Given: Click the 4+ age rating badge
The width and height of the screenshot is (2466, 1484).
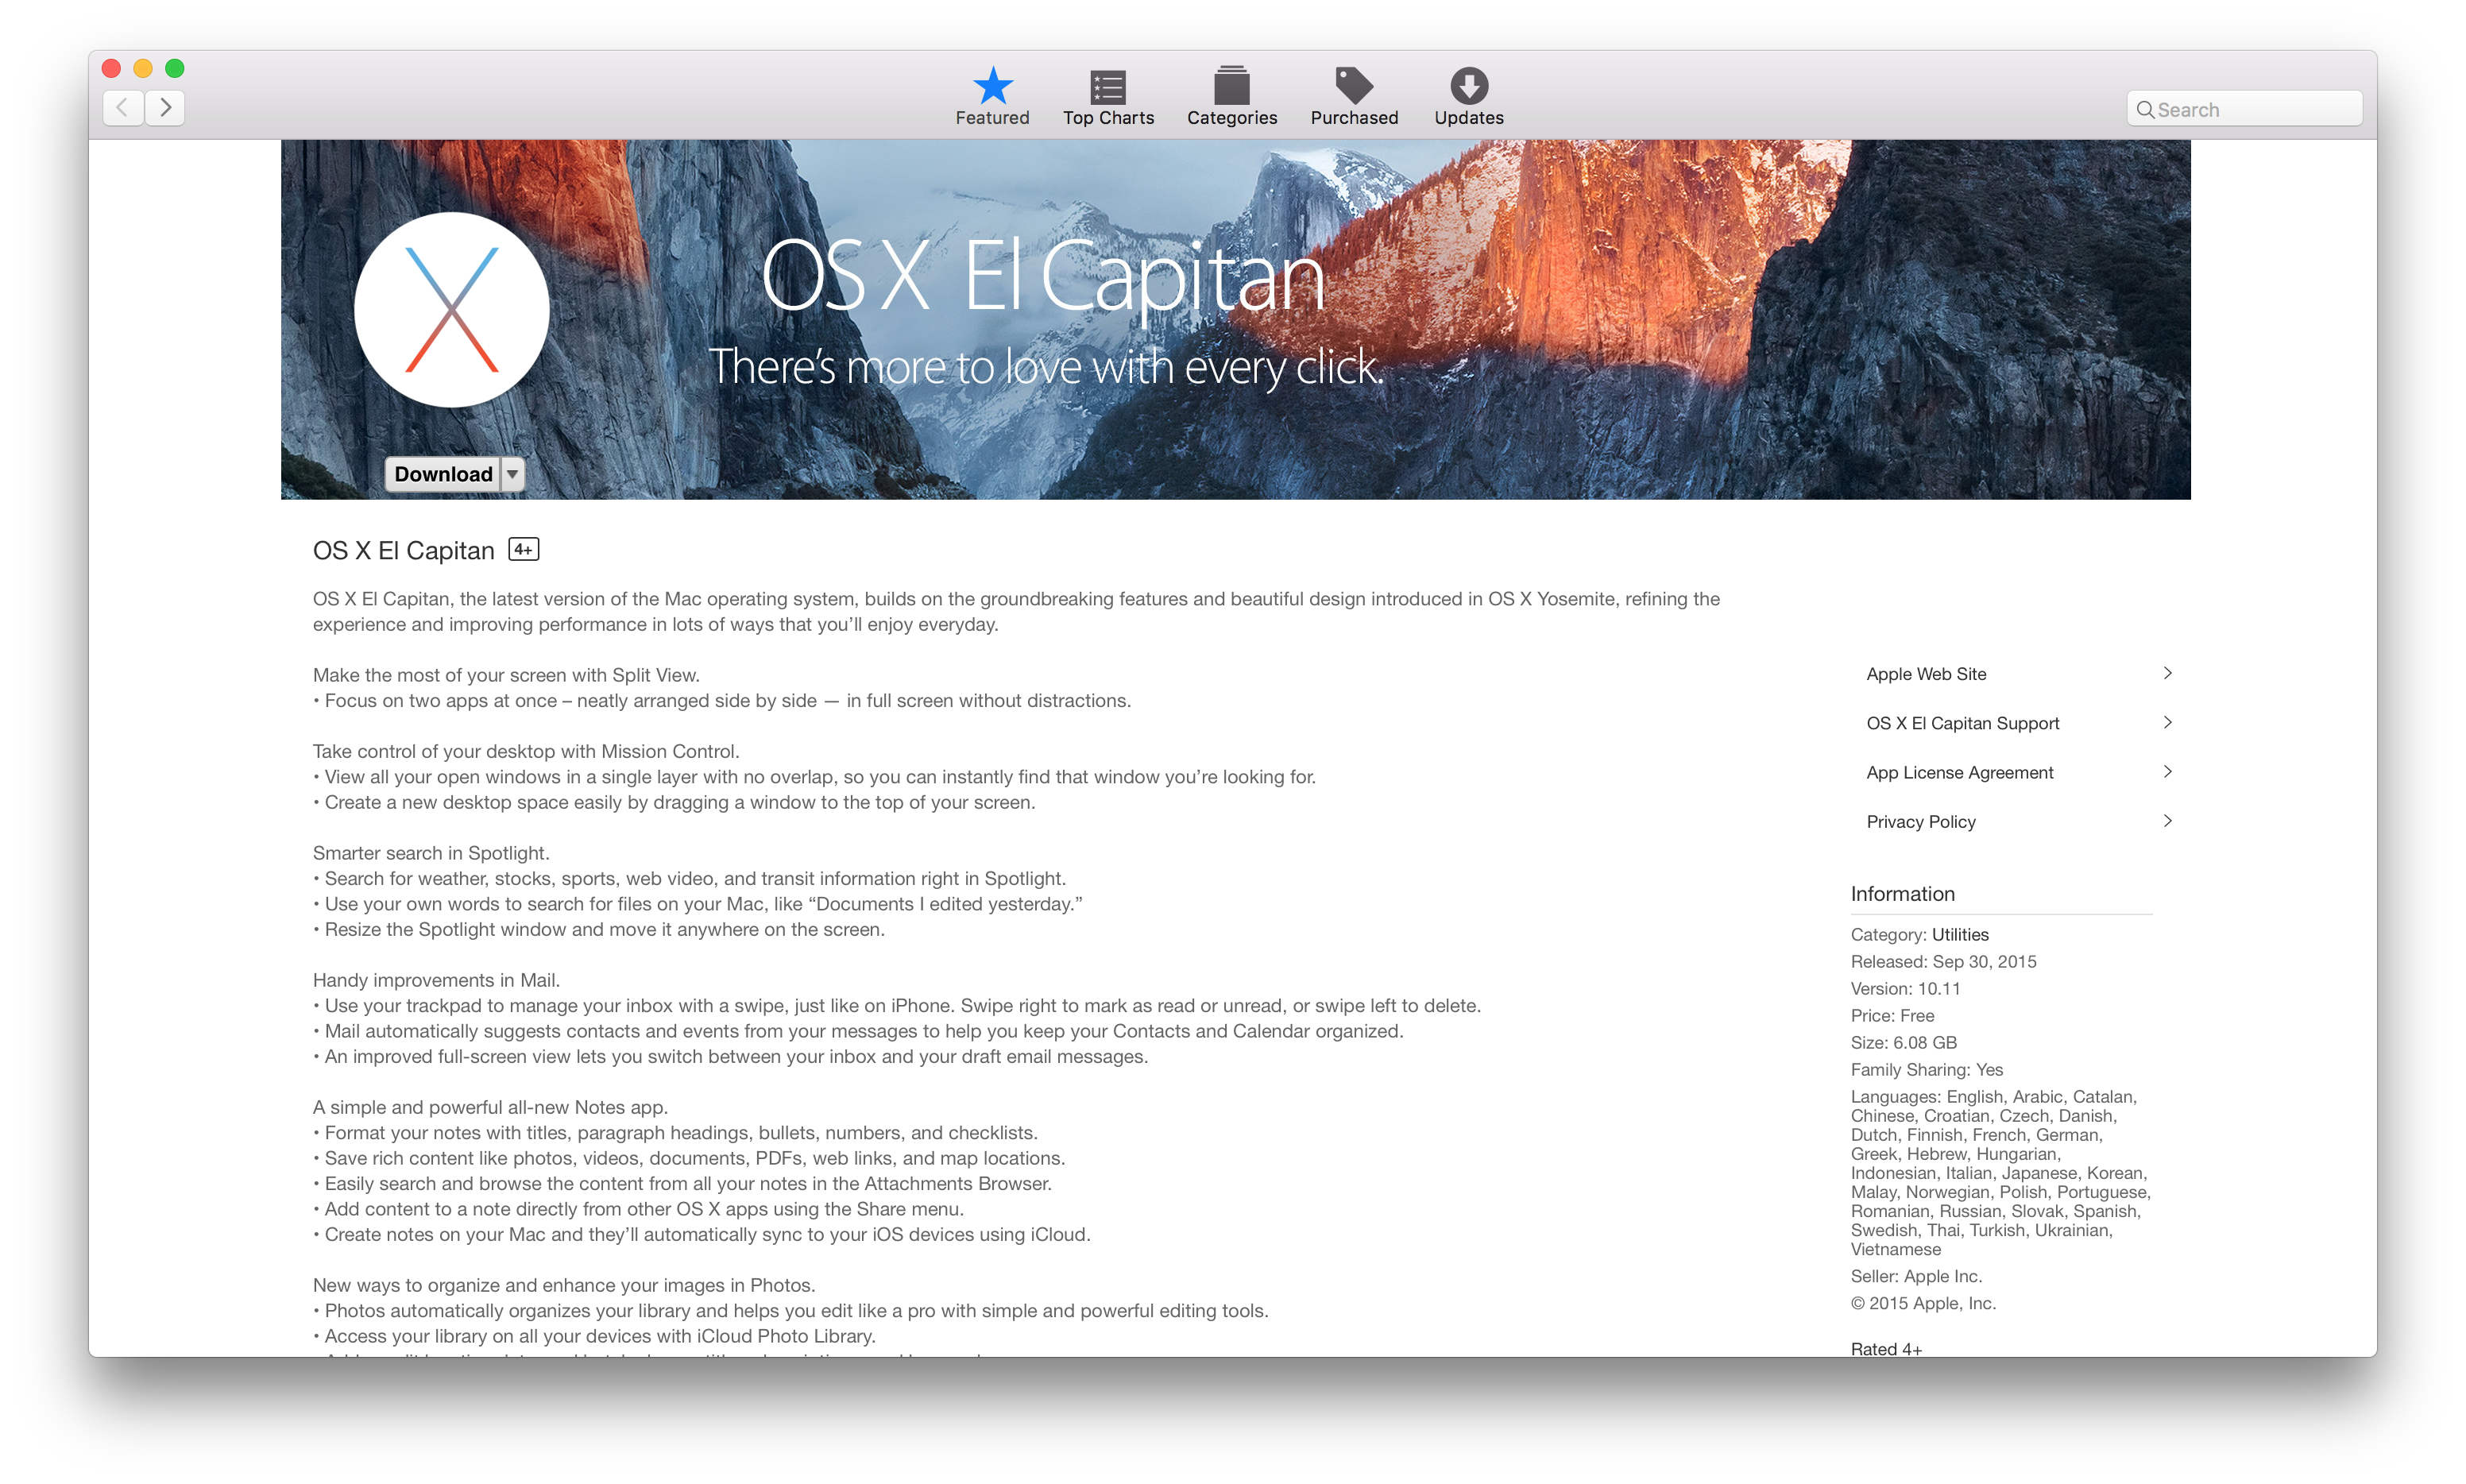Looking at the screenshot, I should (x=523, y=549).
